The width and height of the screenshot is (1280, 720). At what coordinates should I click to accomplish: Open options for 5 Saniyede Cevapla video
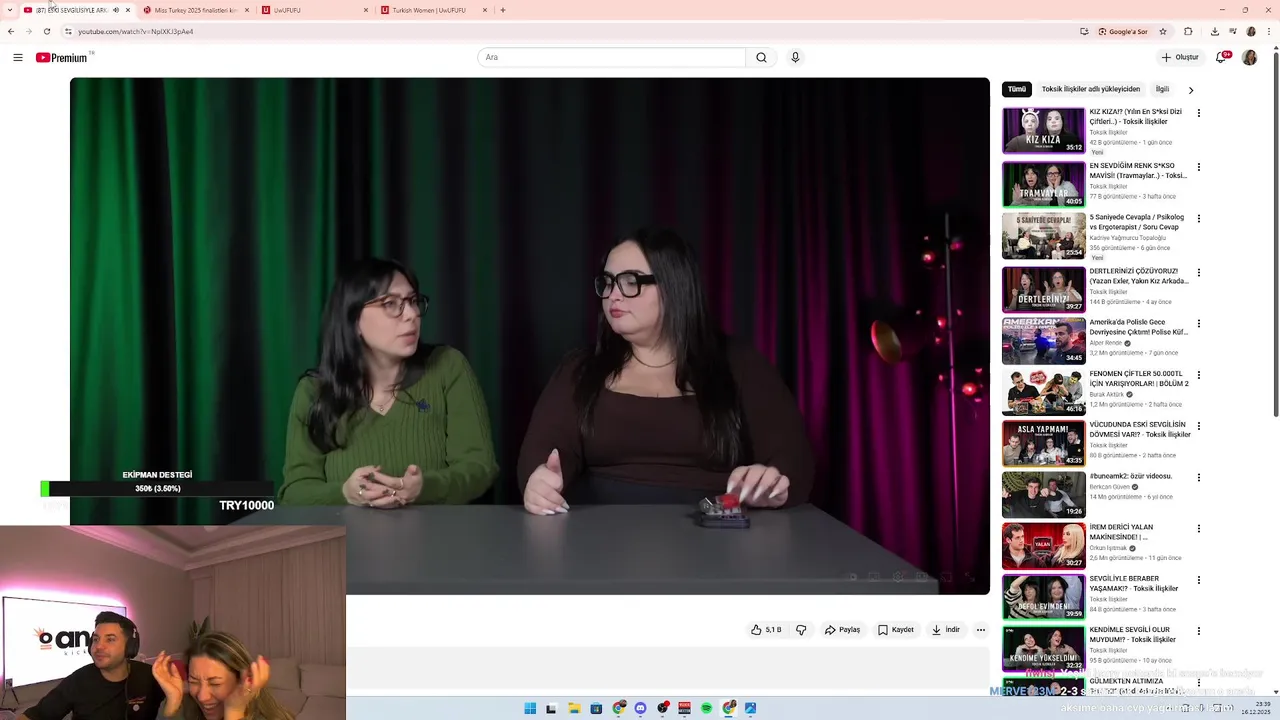tap(1198, 218)
